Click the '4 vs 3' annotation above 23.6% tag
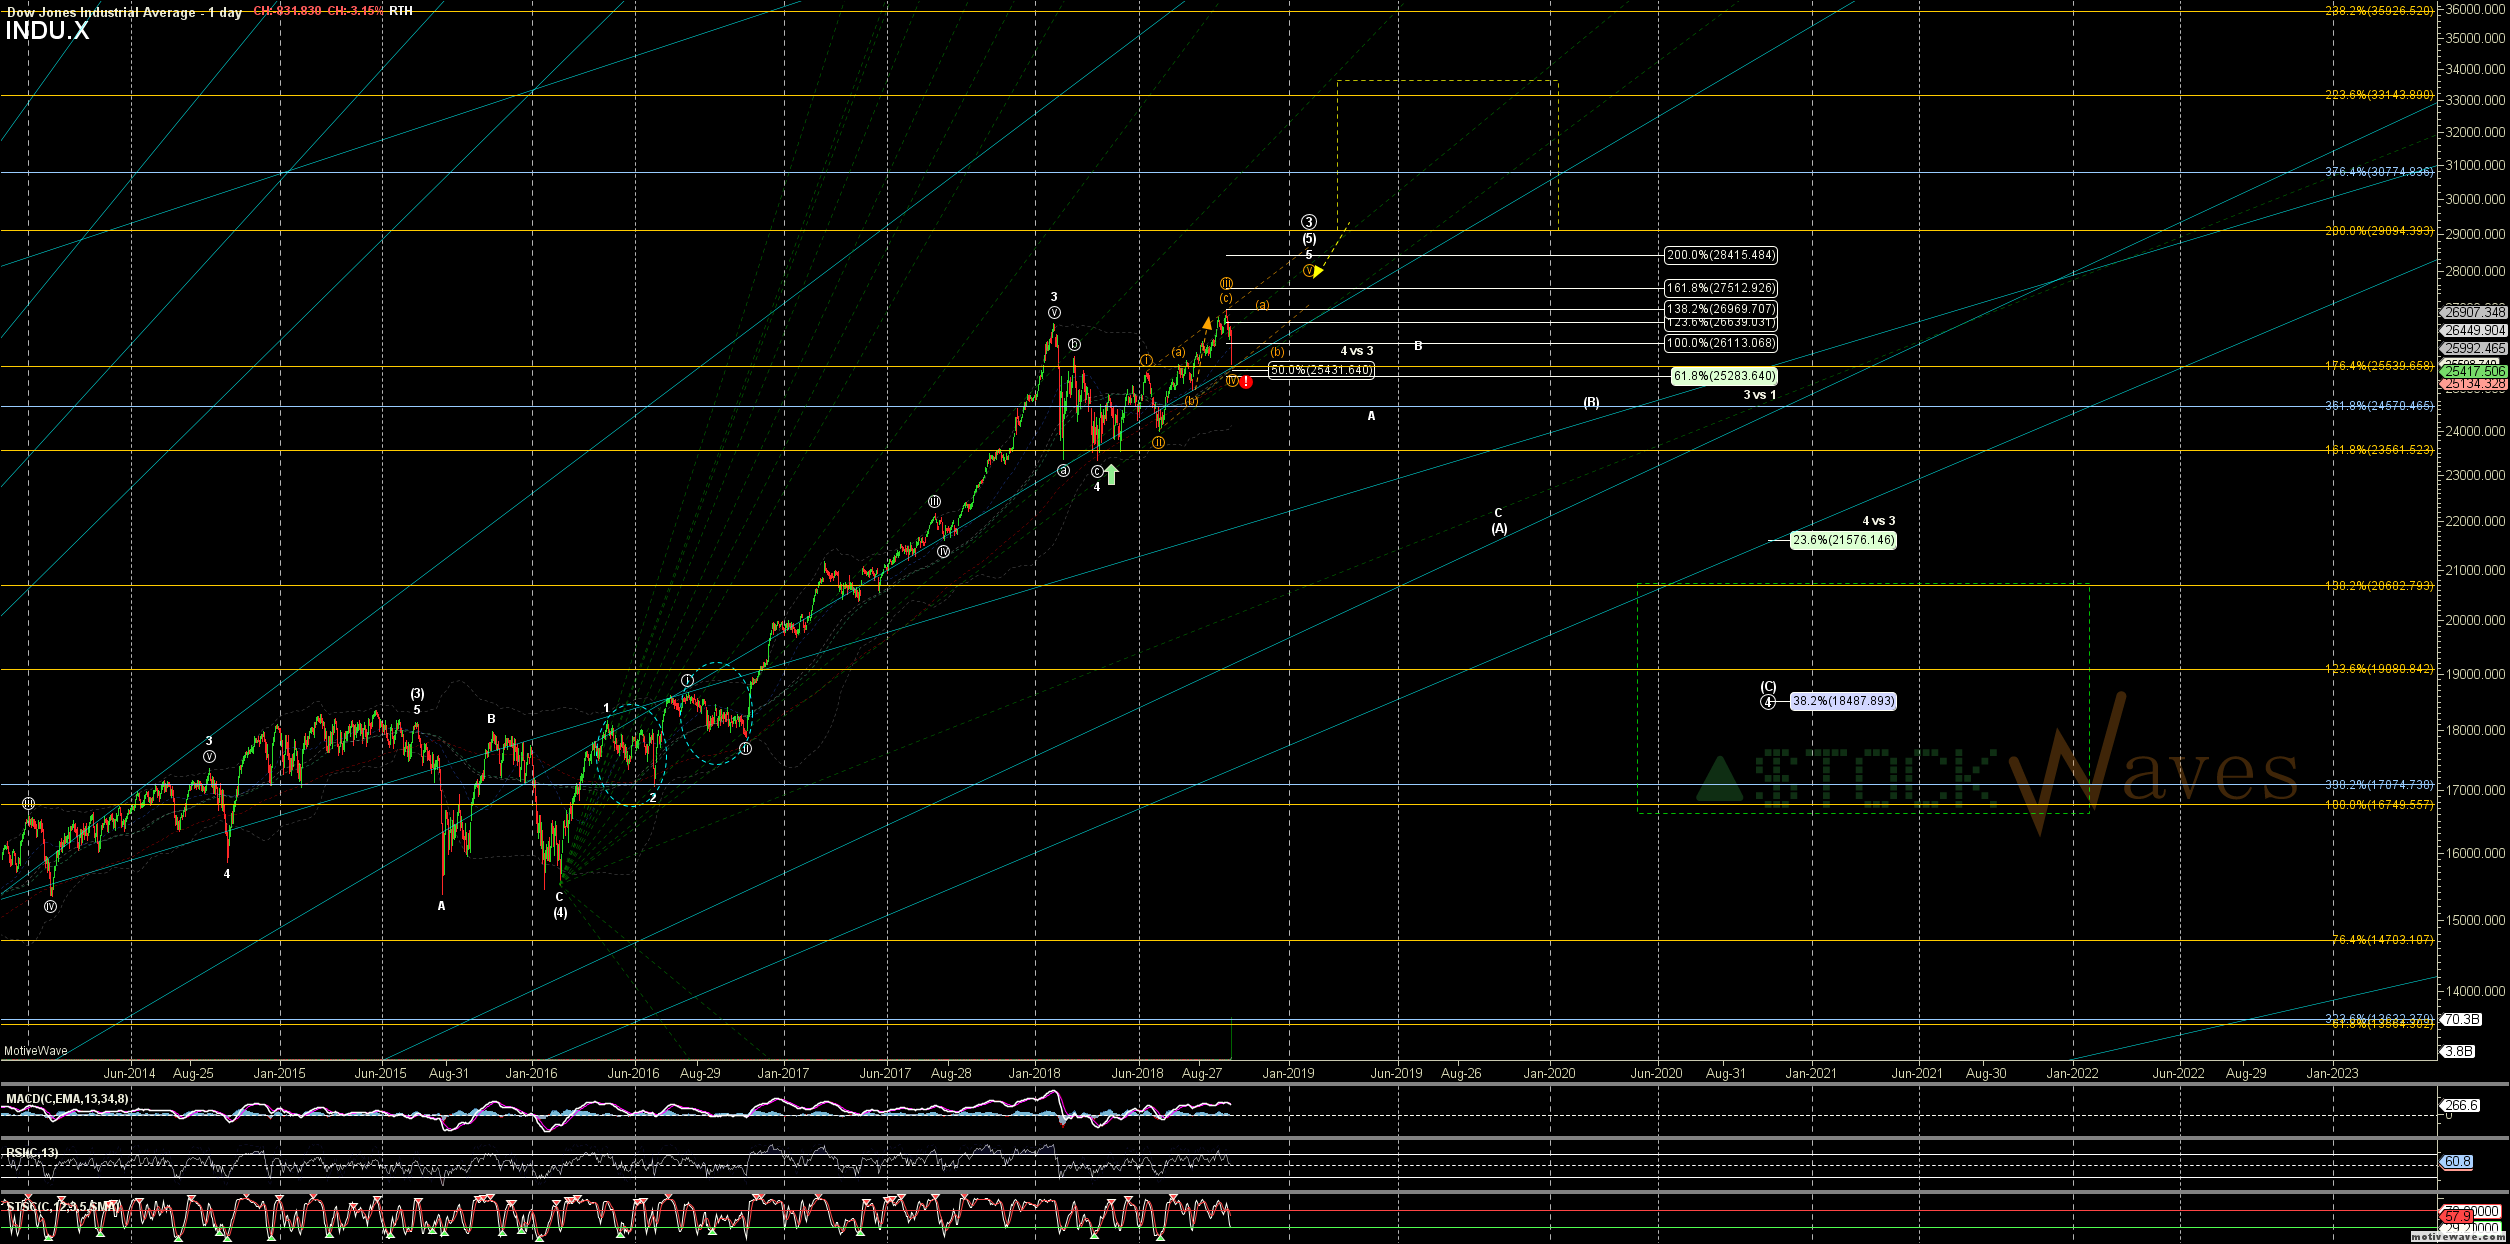 [x=1879, y=521]
